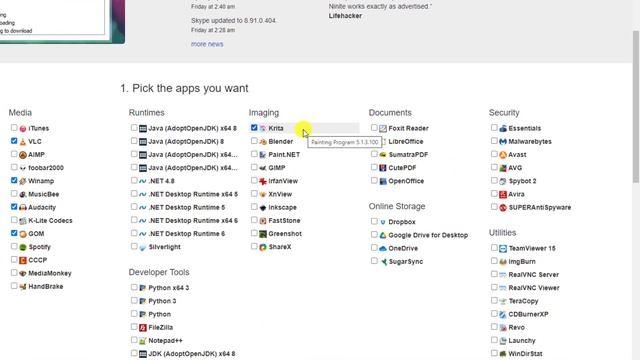640x360 pixels.
Task: Click the Paint.NET app icon
Action: tap(263, 155)
